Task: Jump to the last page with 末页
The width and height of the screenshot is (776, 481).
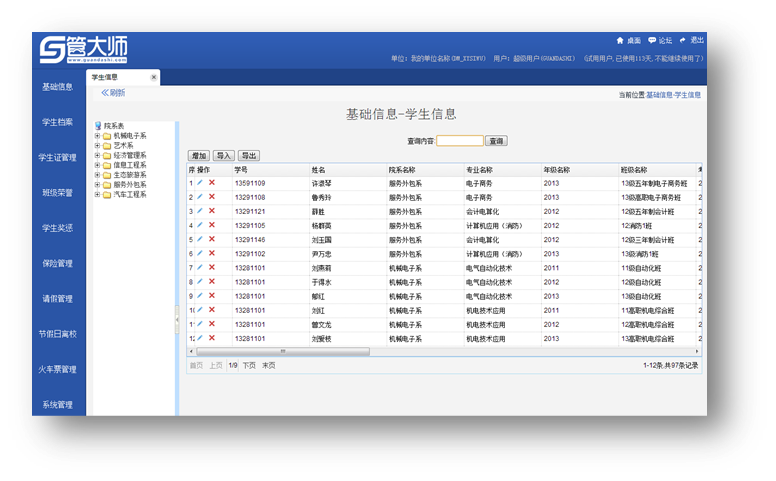Action: pos(269,366)
